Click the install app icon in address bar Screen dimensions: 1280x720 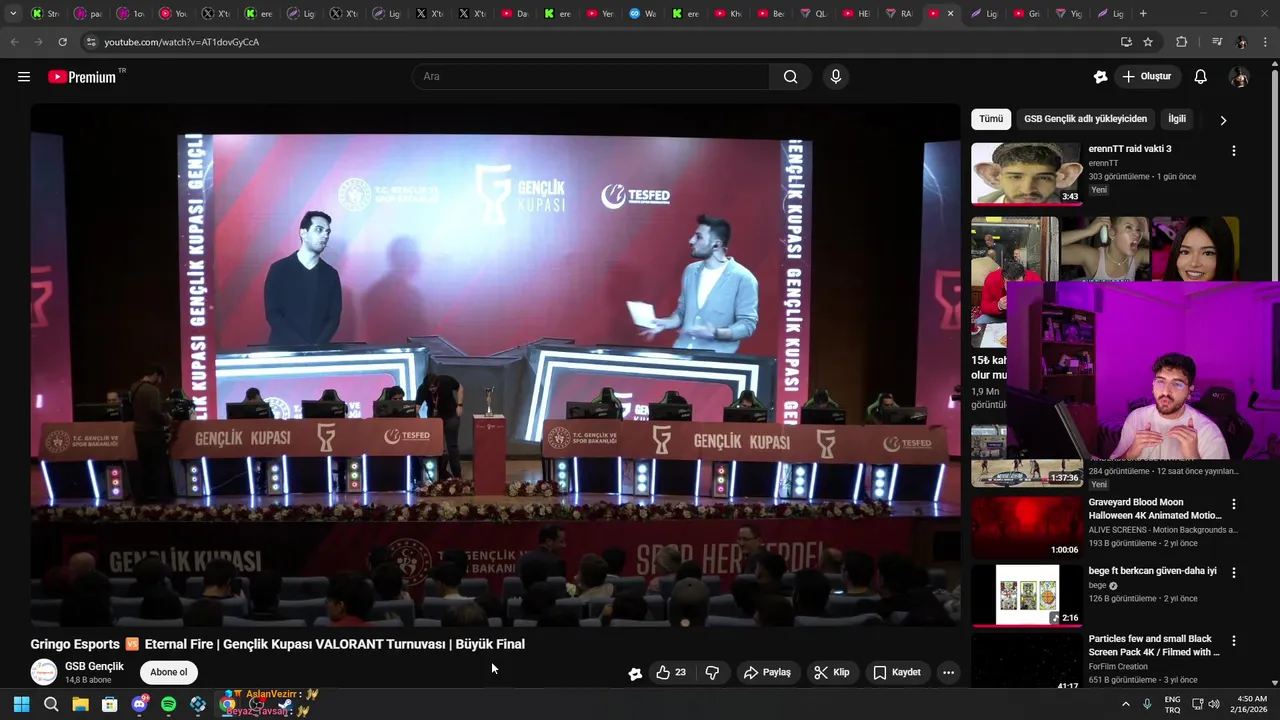(1126, 42)
